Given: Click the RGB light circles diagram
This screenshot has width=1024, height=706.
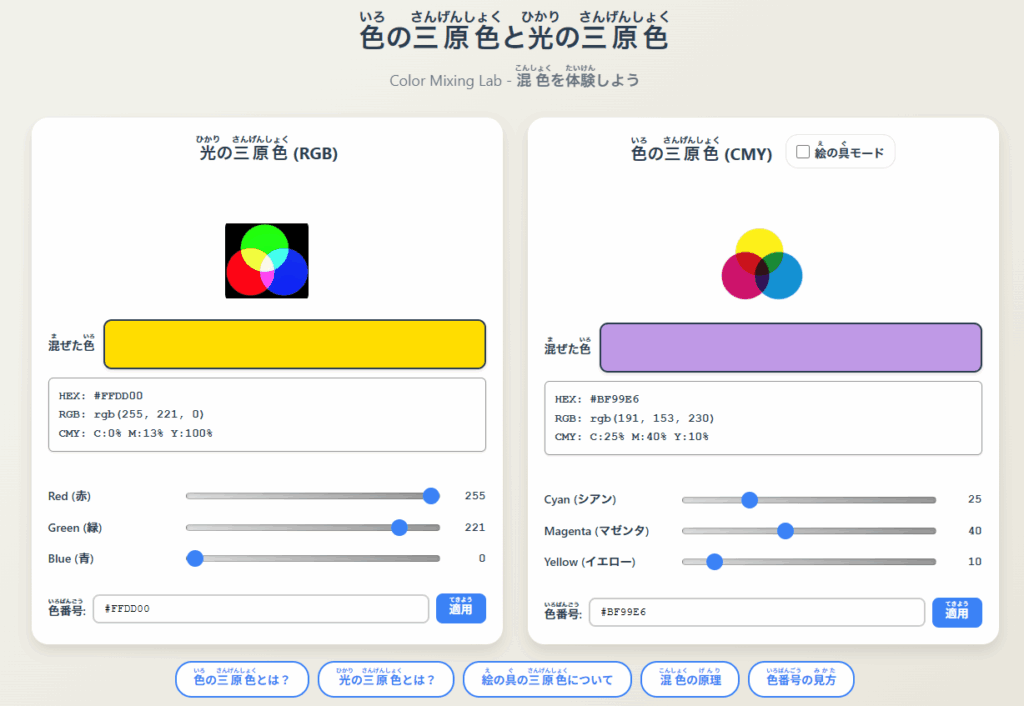Looking at the screenshot, I should 267,260.
